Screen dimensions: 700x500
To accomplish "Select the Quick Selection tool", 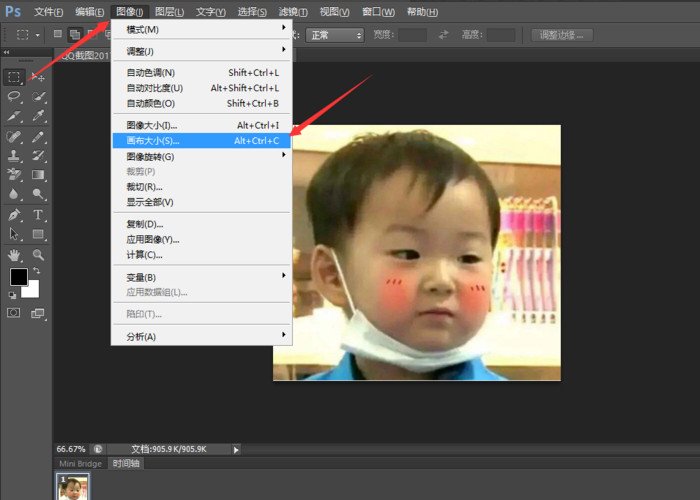I will click(38, 96).
